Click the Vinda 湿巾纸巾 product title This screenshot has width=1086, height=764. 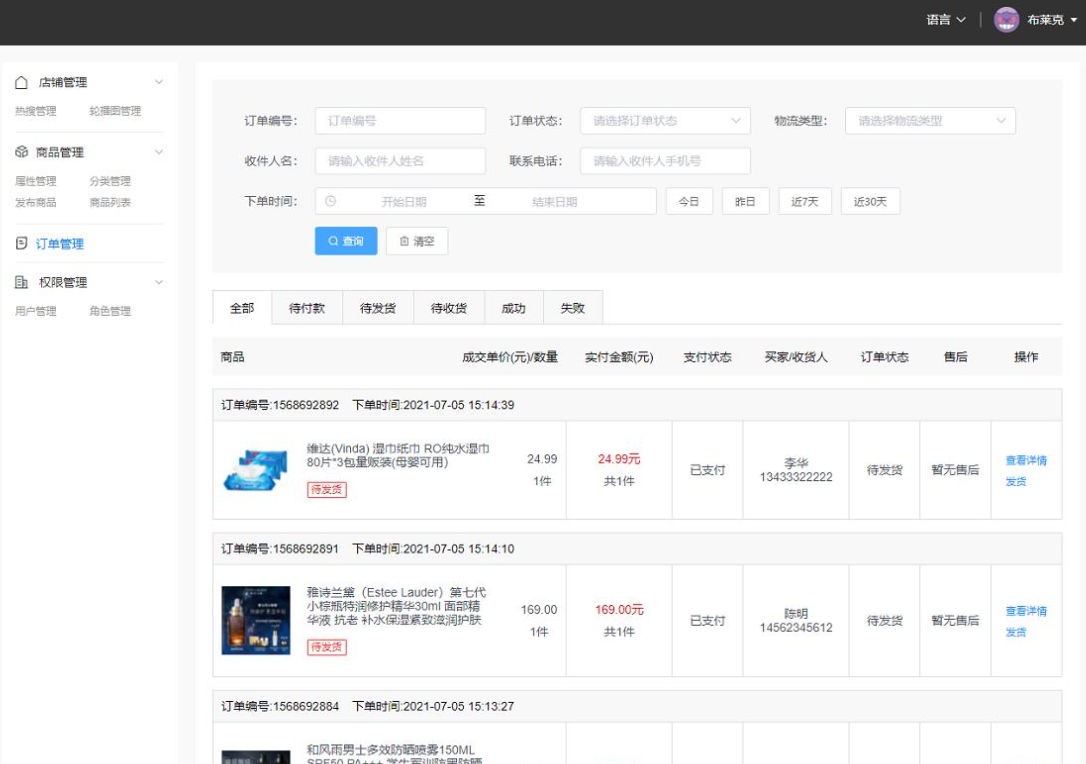click(398, 455)
